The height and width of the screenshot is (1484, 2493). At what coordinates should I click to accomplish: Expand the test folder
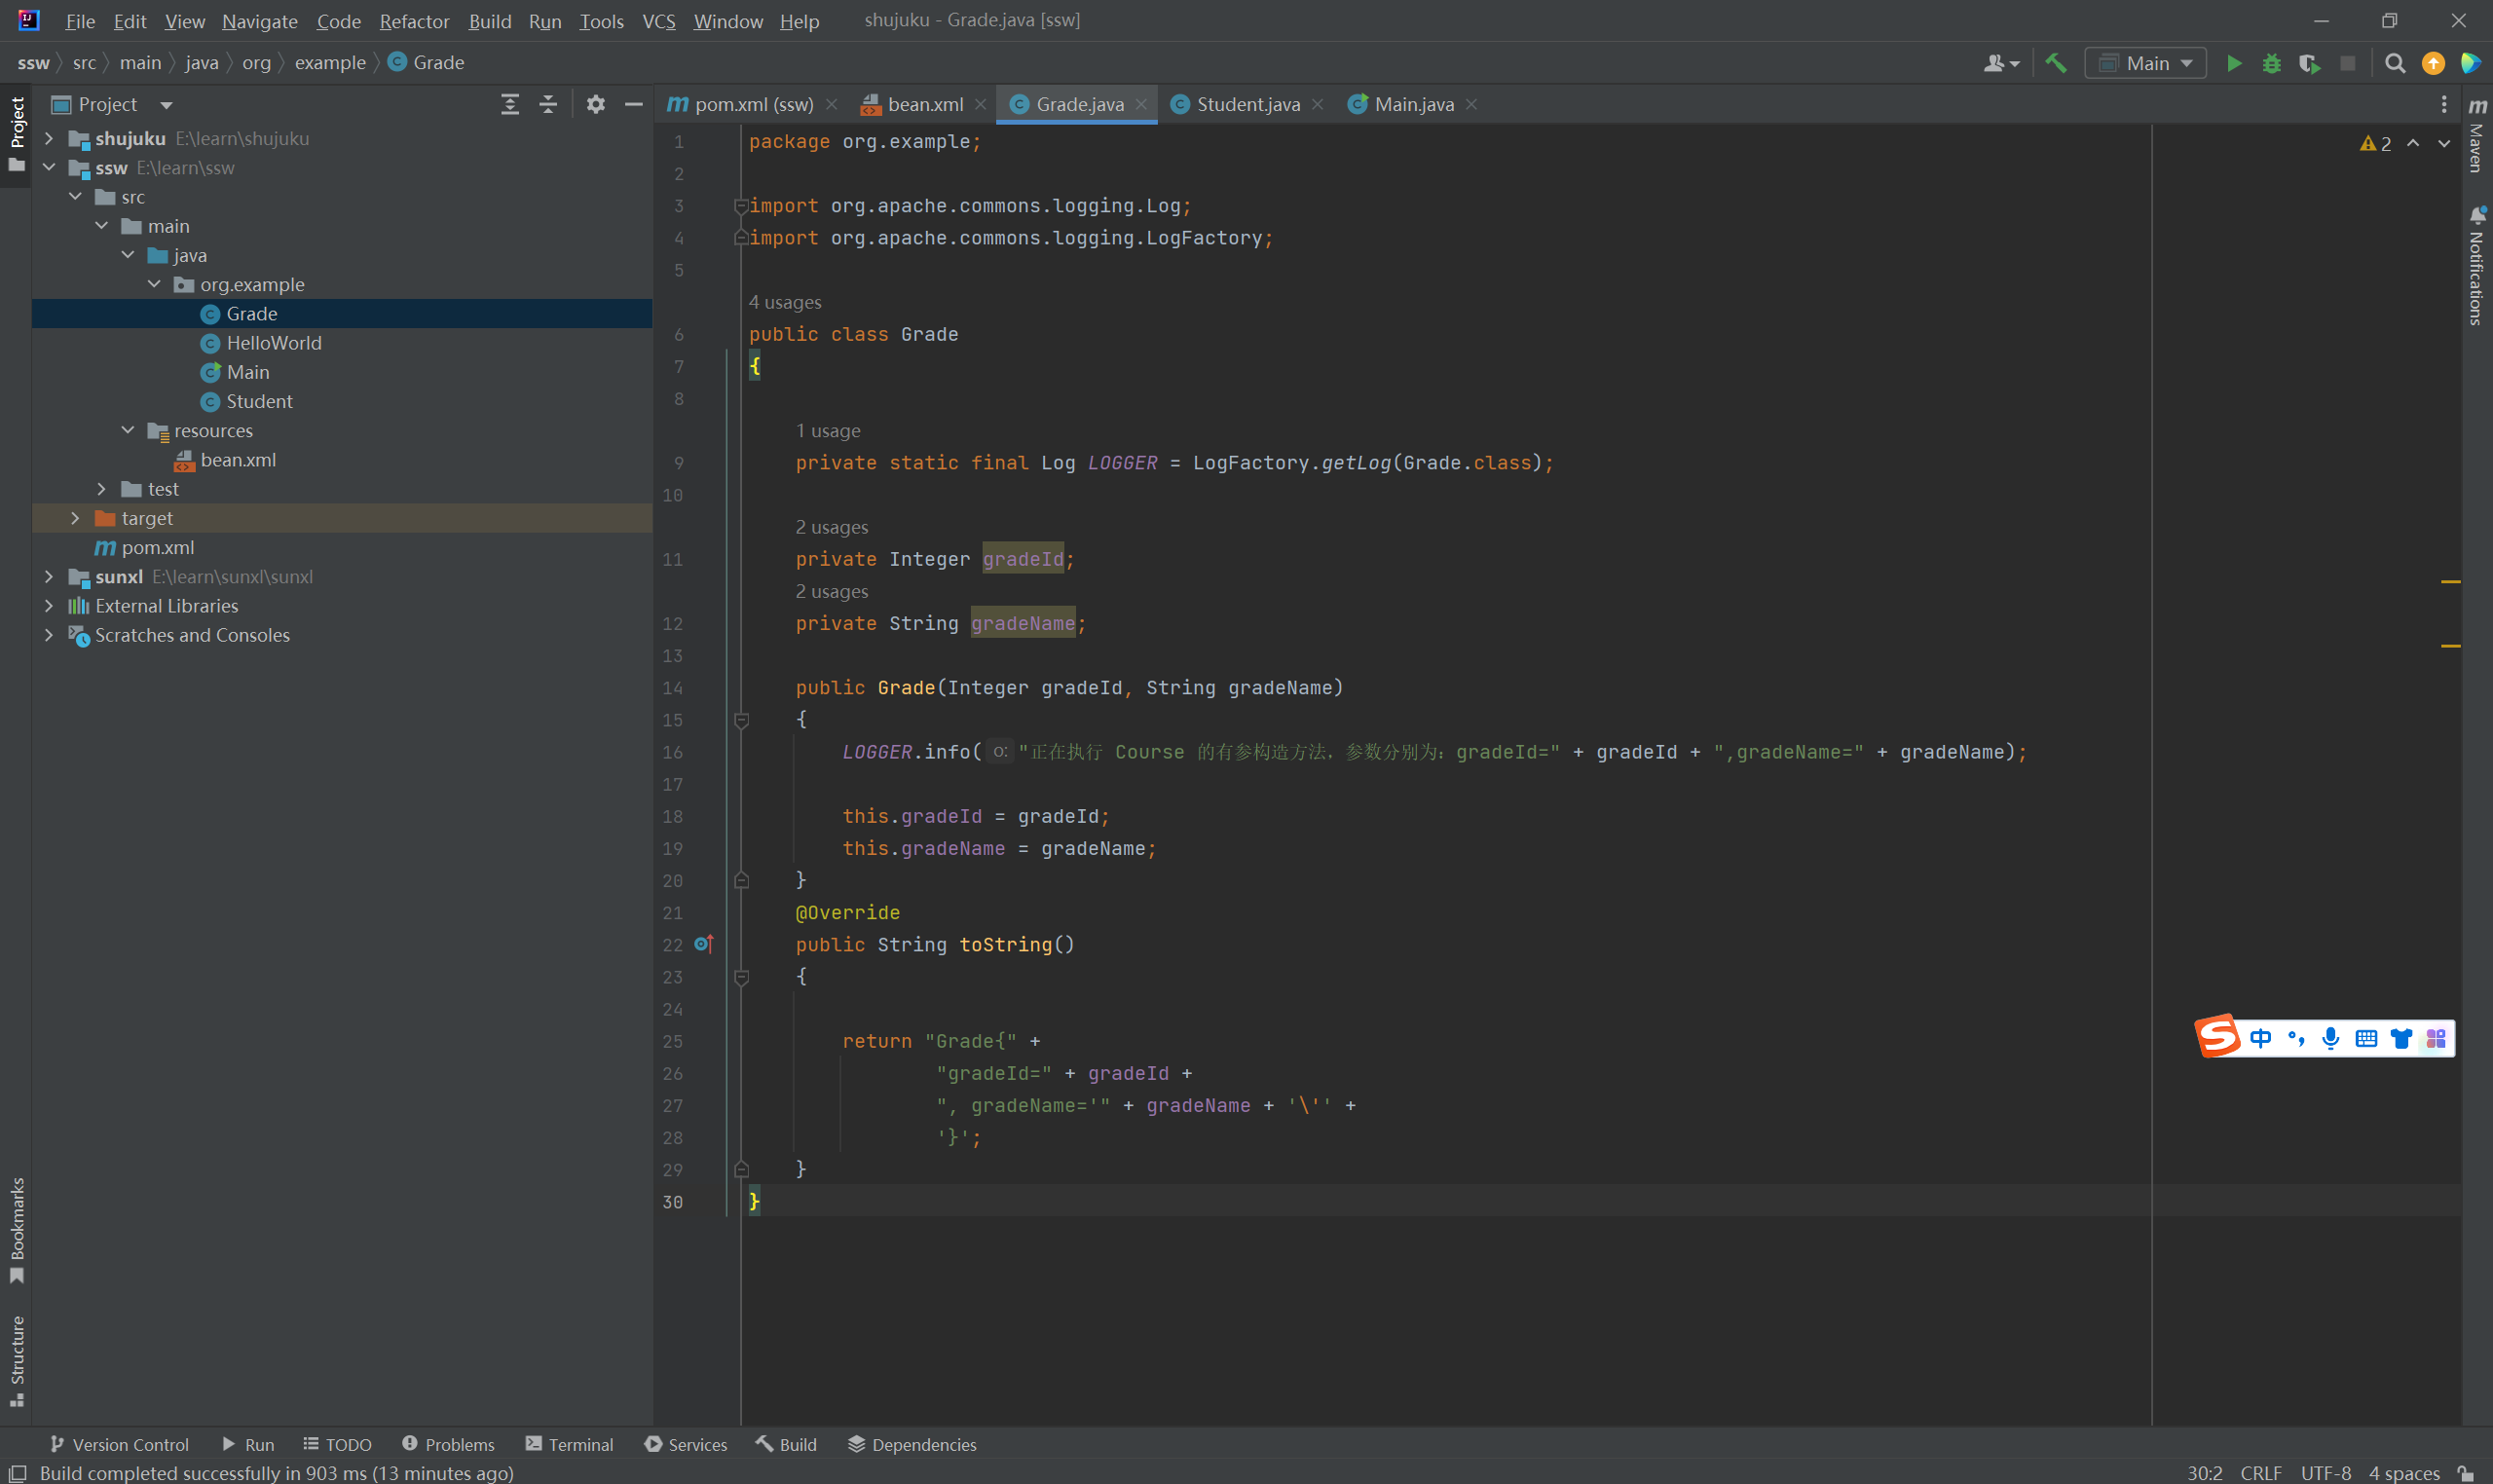click(x=101, y=488)
